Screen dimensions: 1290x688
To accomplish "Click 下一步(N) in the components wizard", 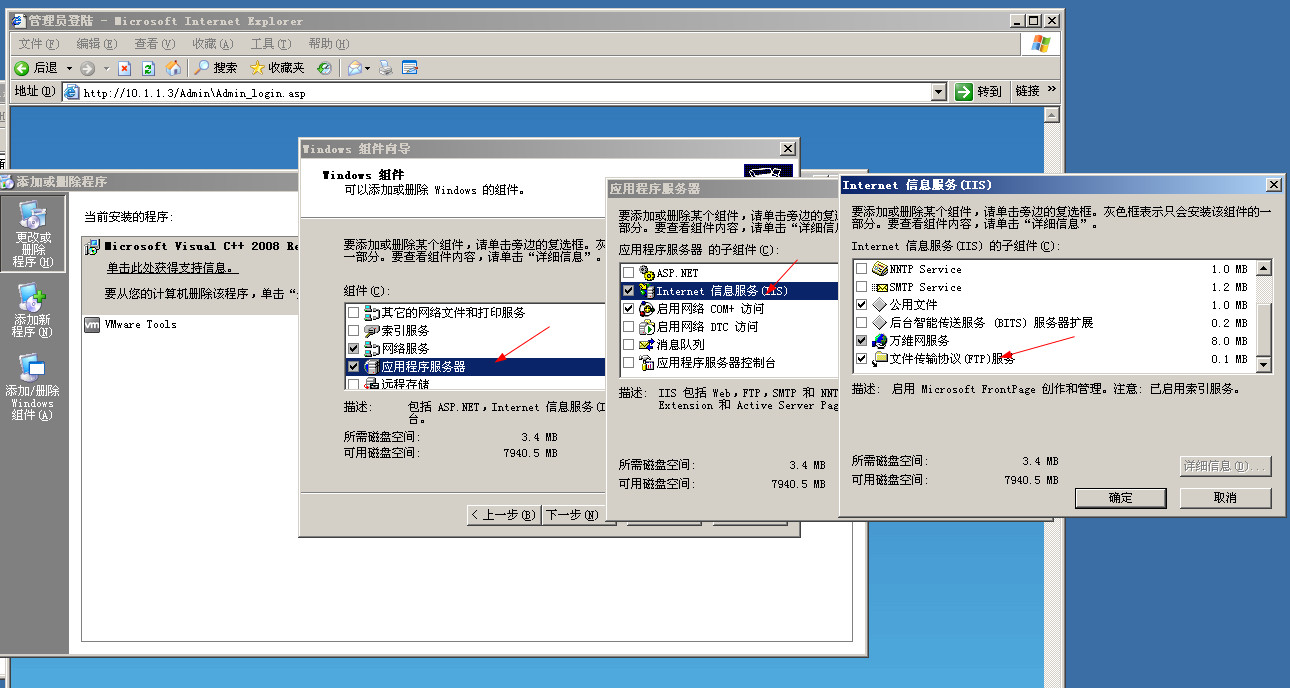I will (x=572, y=515).
